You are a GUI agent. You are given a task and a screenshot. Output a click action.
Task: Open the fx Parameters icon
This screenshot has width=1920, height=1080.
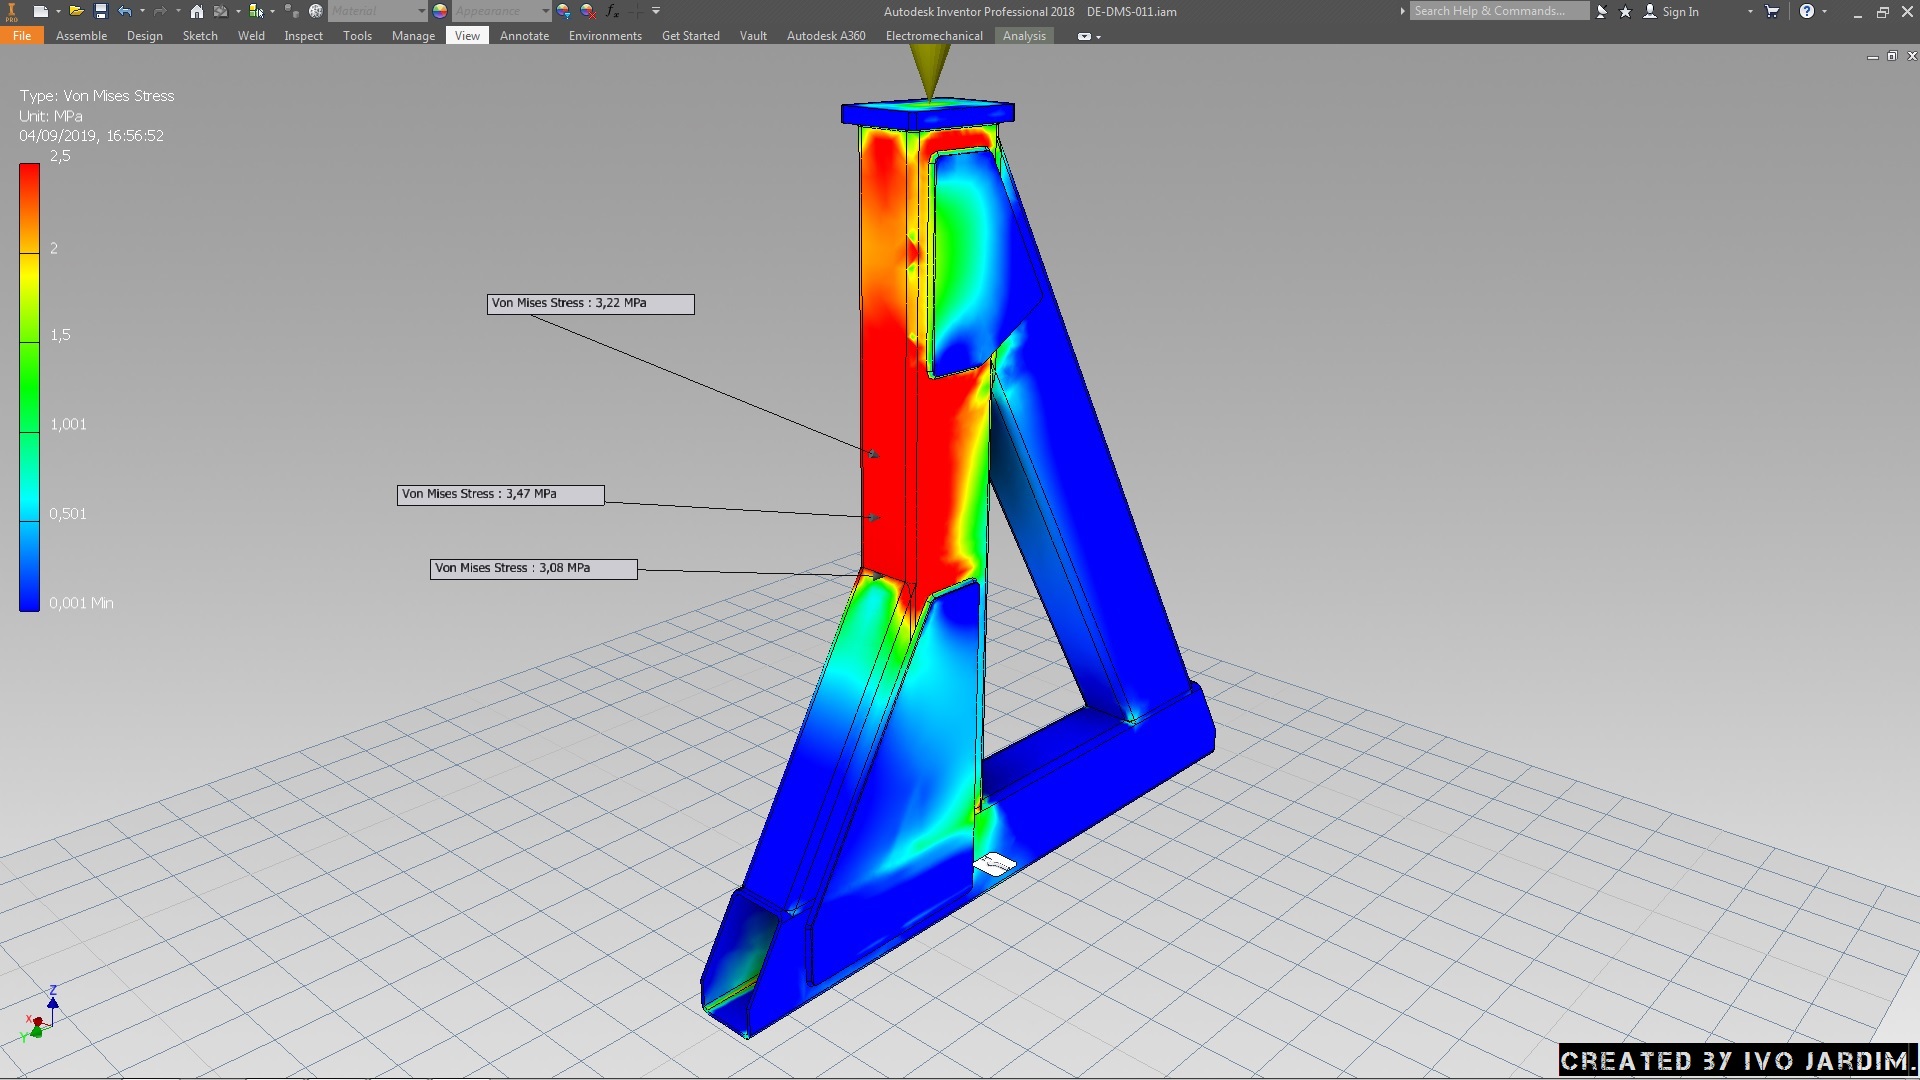(612, 11)
